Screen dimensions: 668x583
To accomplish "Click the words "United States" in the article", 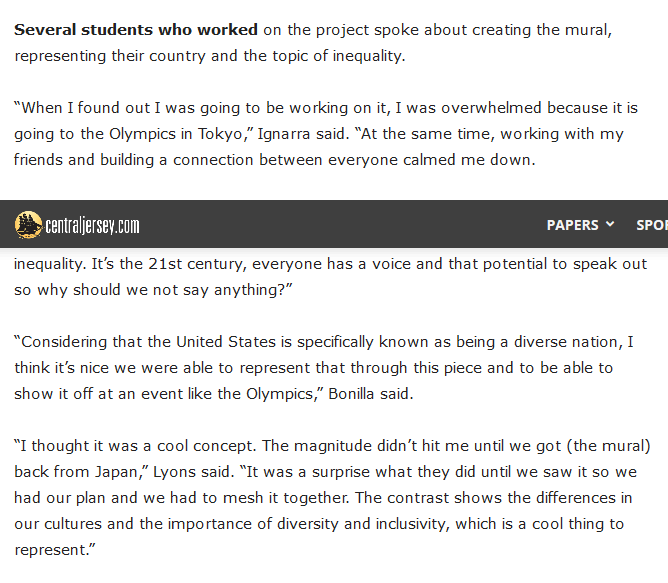I will [226, 342].
